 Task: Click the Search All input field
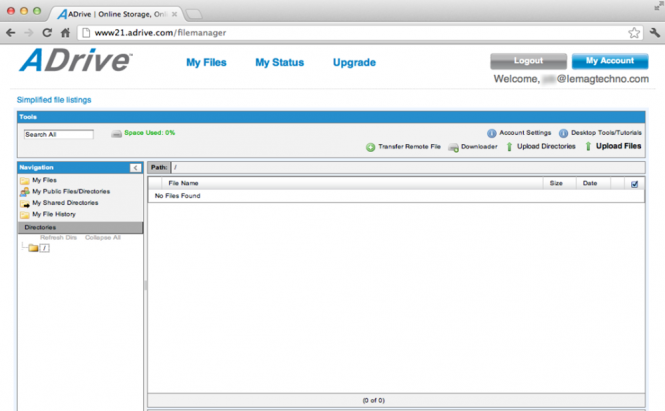(x=59, y=134)
